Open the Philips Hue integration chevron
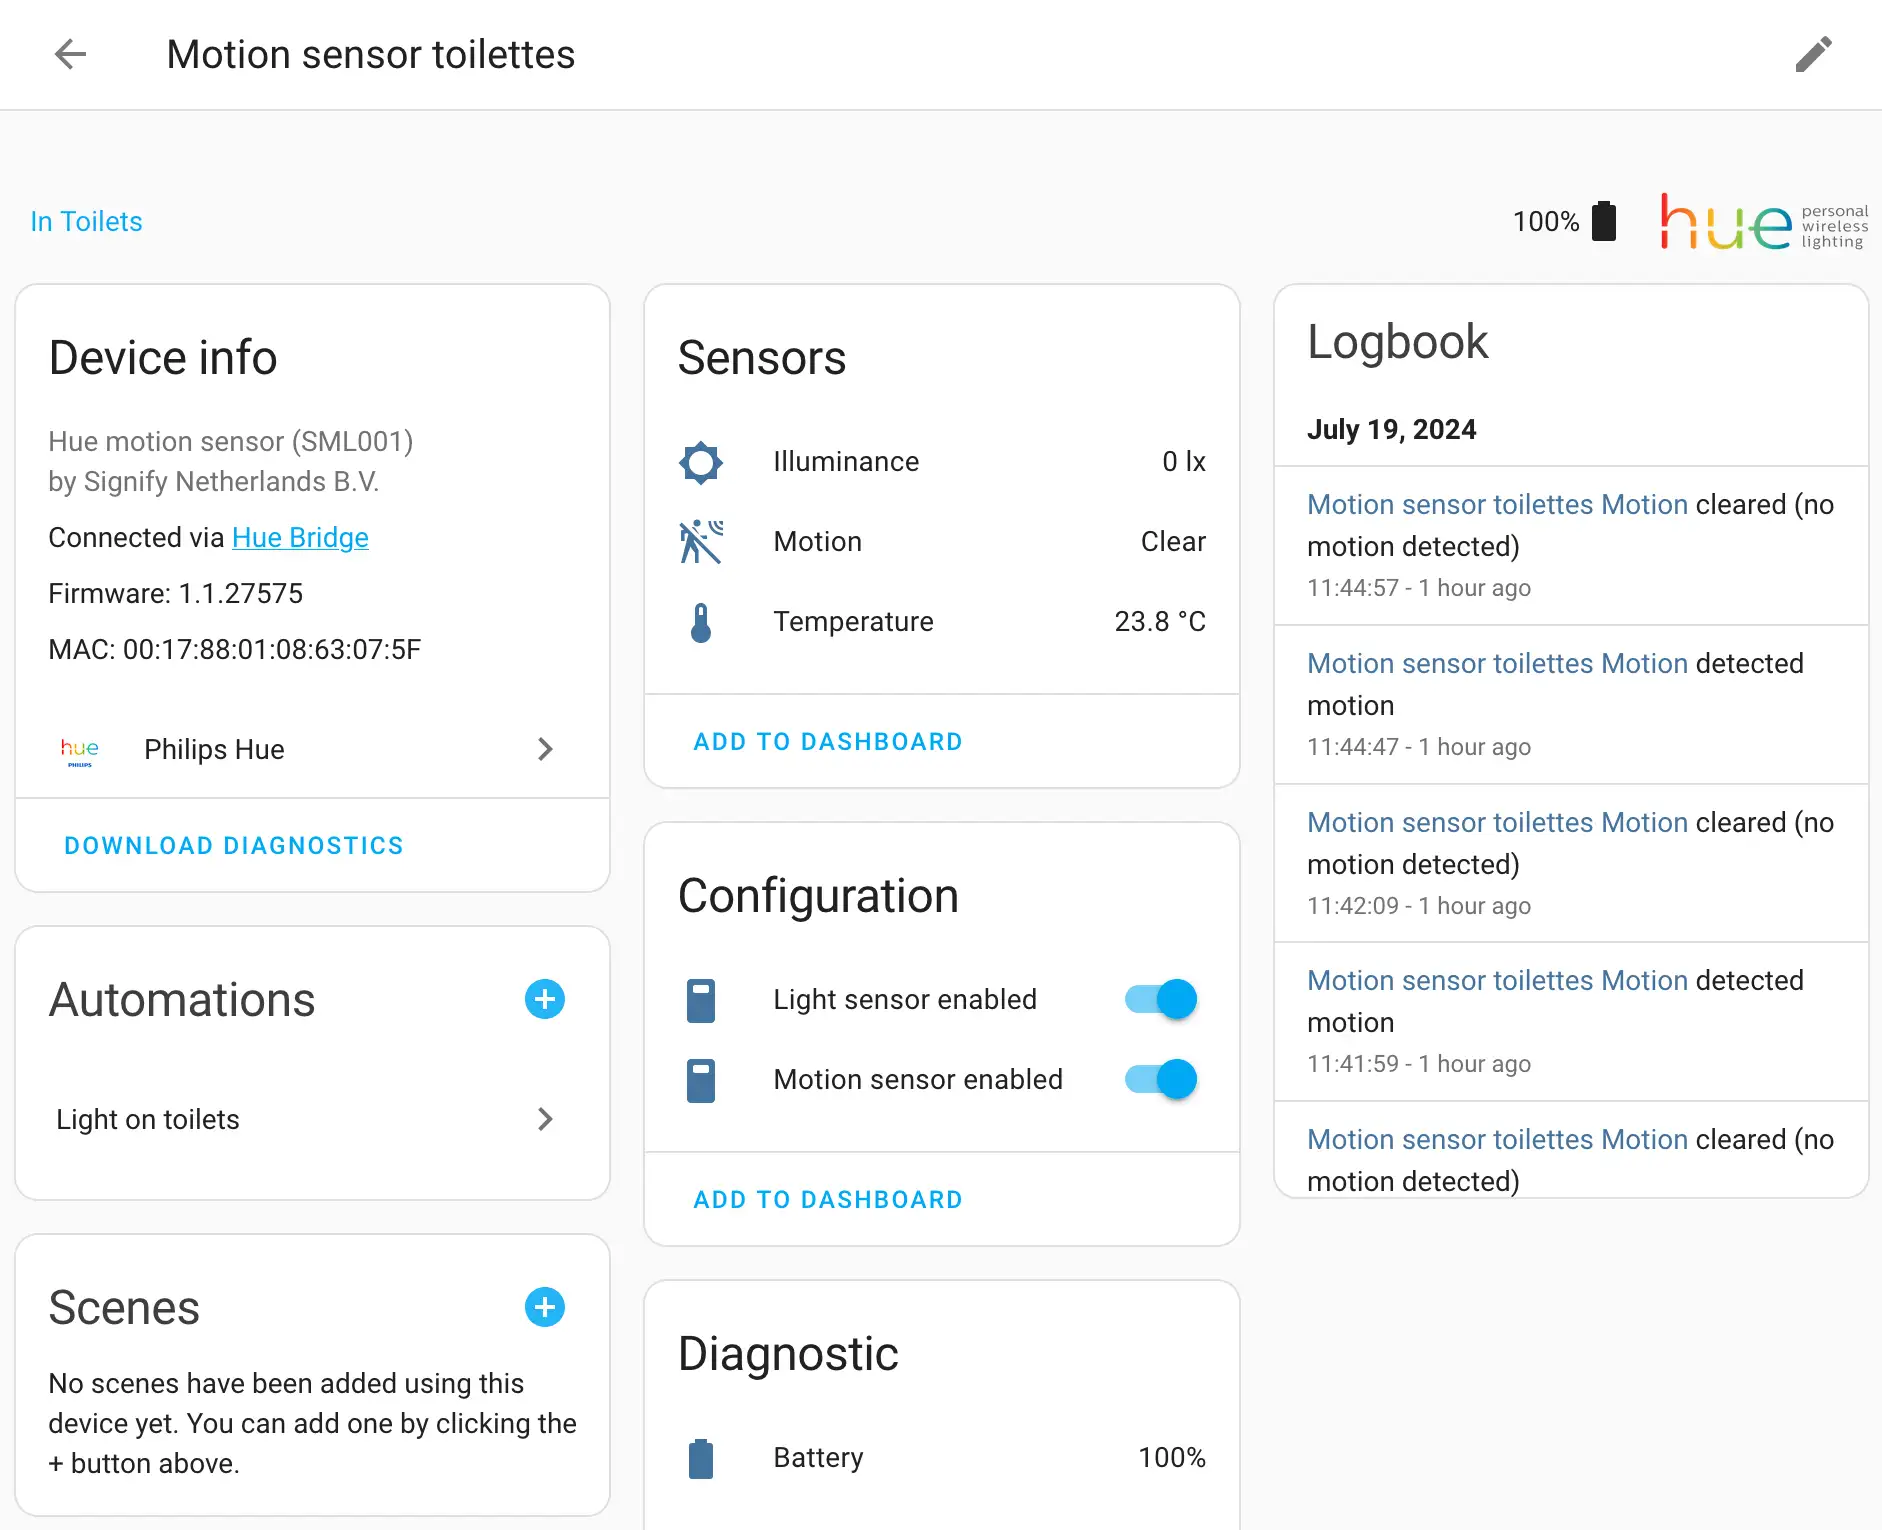This screenshot has height=1530, width=1882. (544, 749)
